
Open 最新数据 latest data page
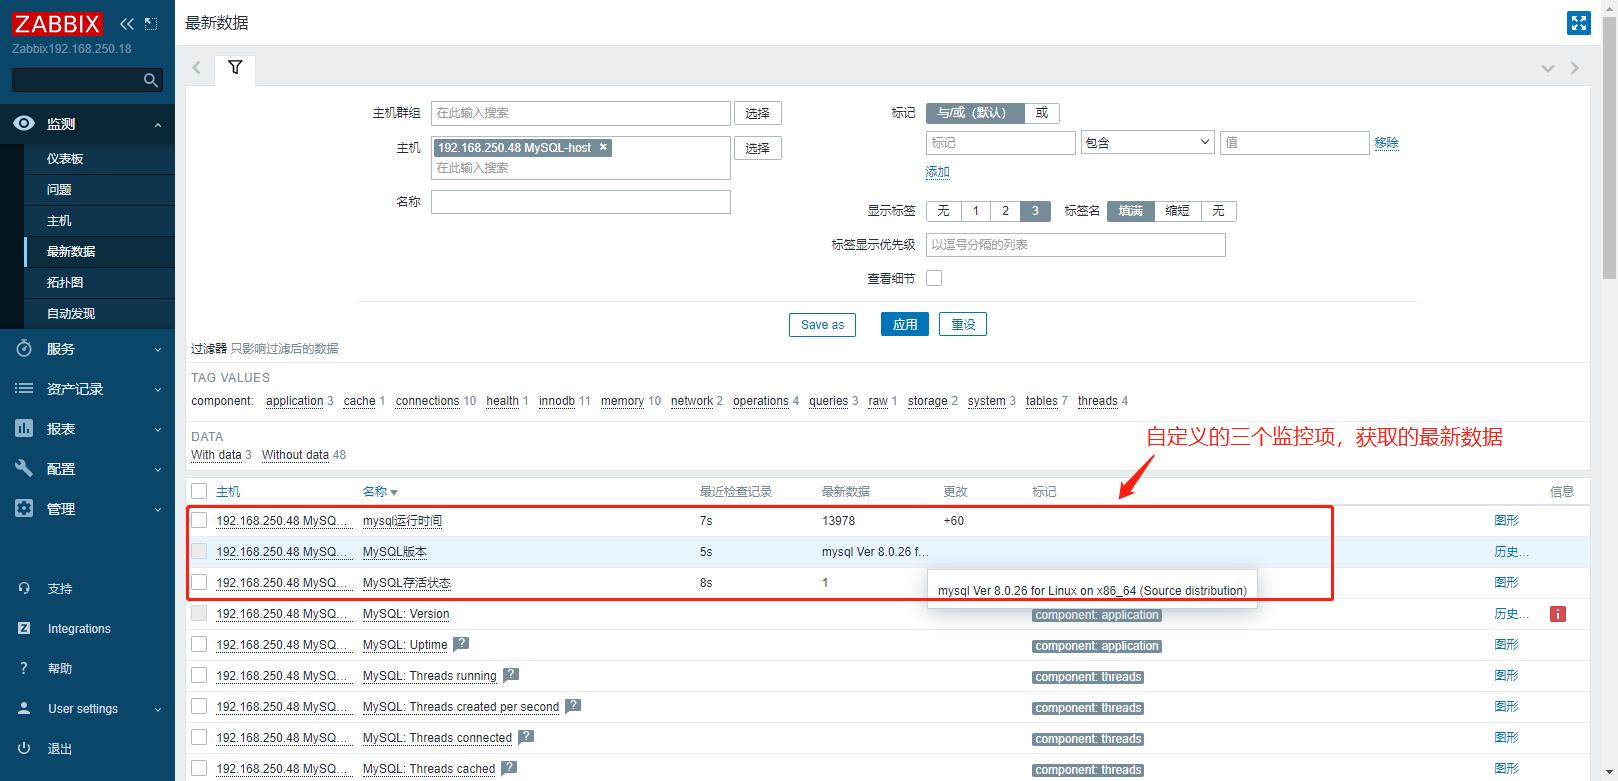(x=99, y=252)
